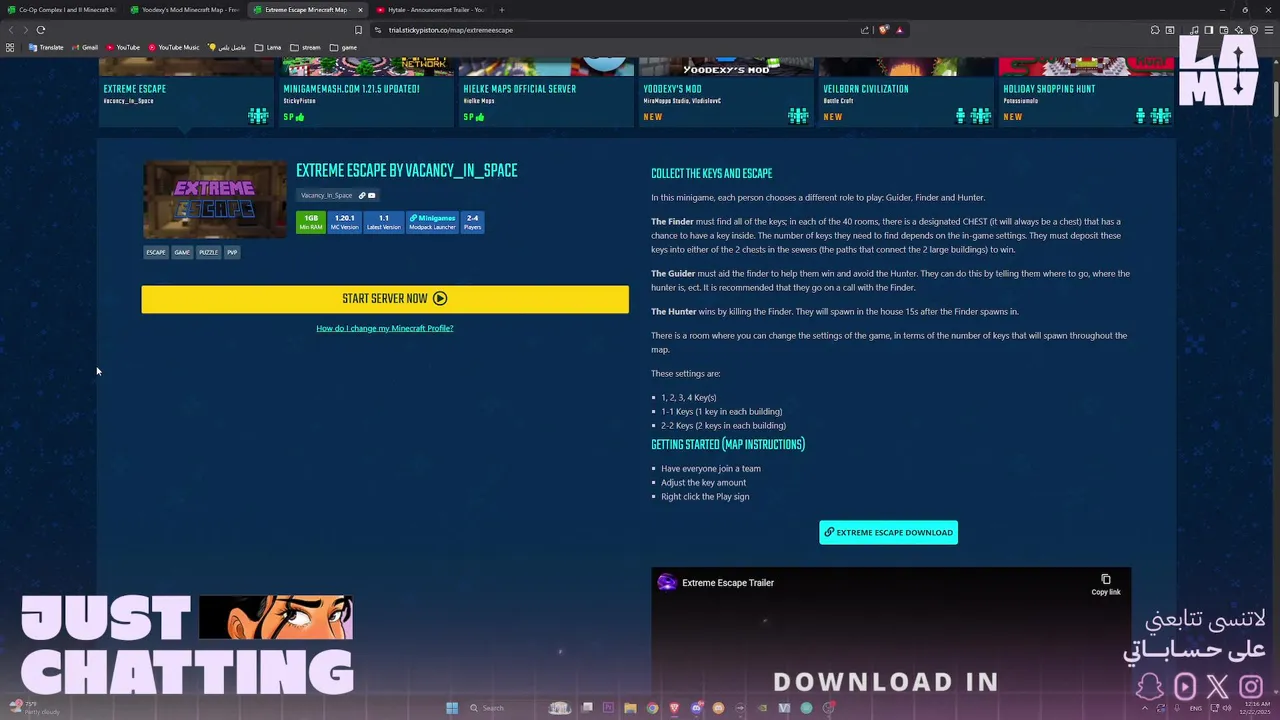Click the Copy link icon on trailer

click(1105, 585)
